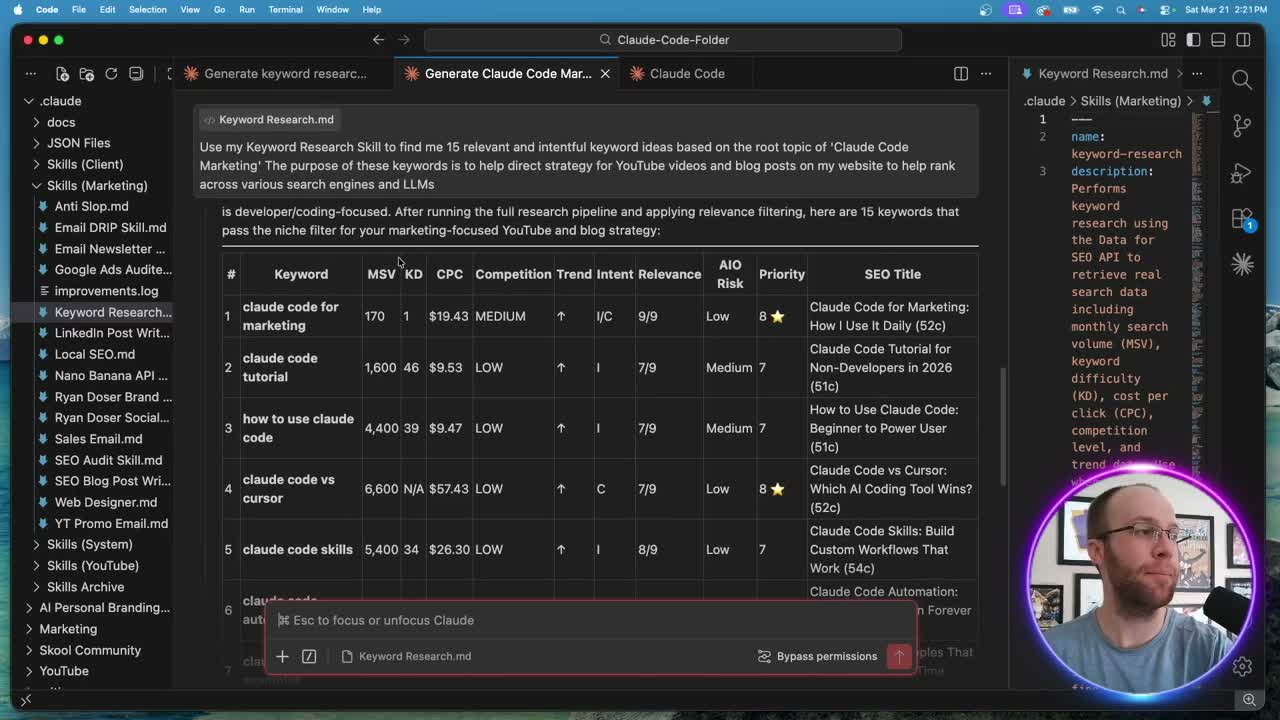Image resolution: width=1280 pixels, height=720 pixels.
Task: Open the Wi-Fi menu bar icon
Action: (x=1097, y=10)
